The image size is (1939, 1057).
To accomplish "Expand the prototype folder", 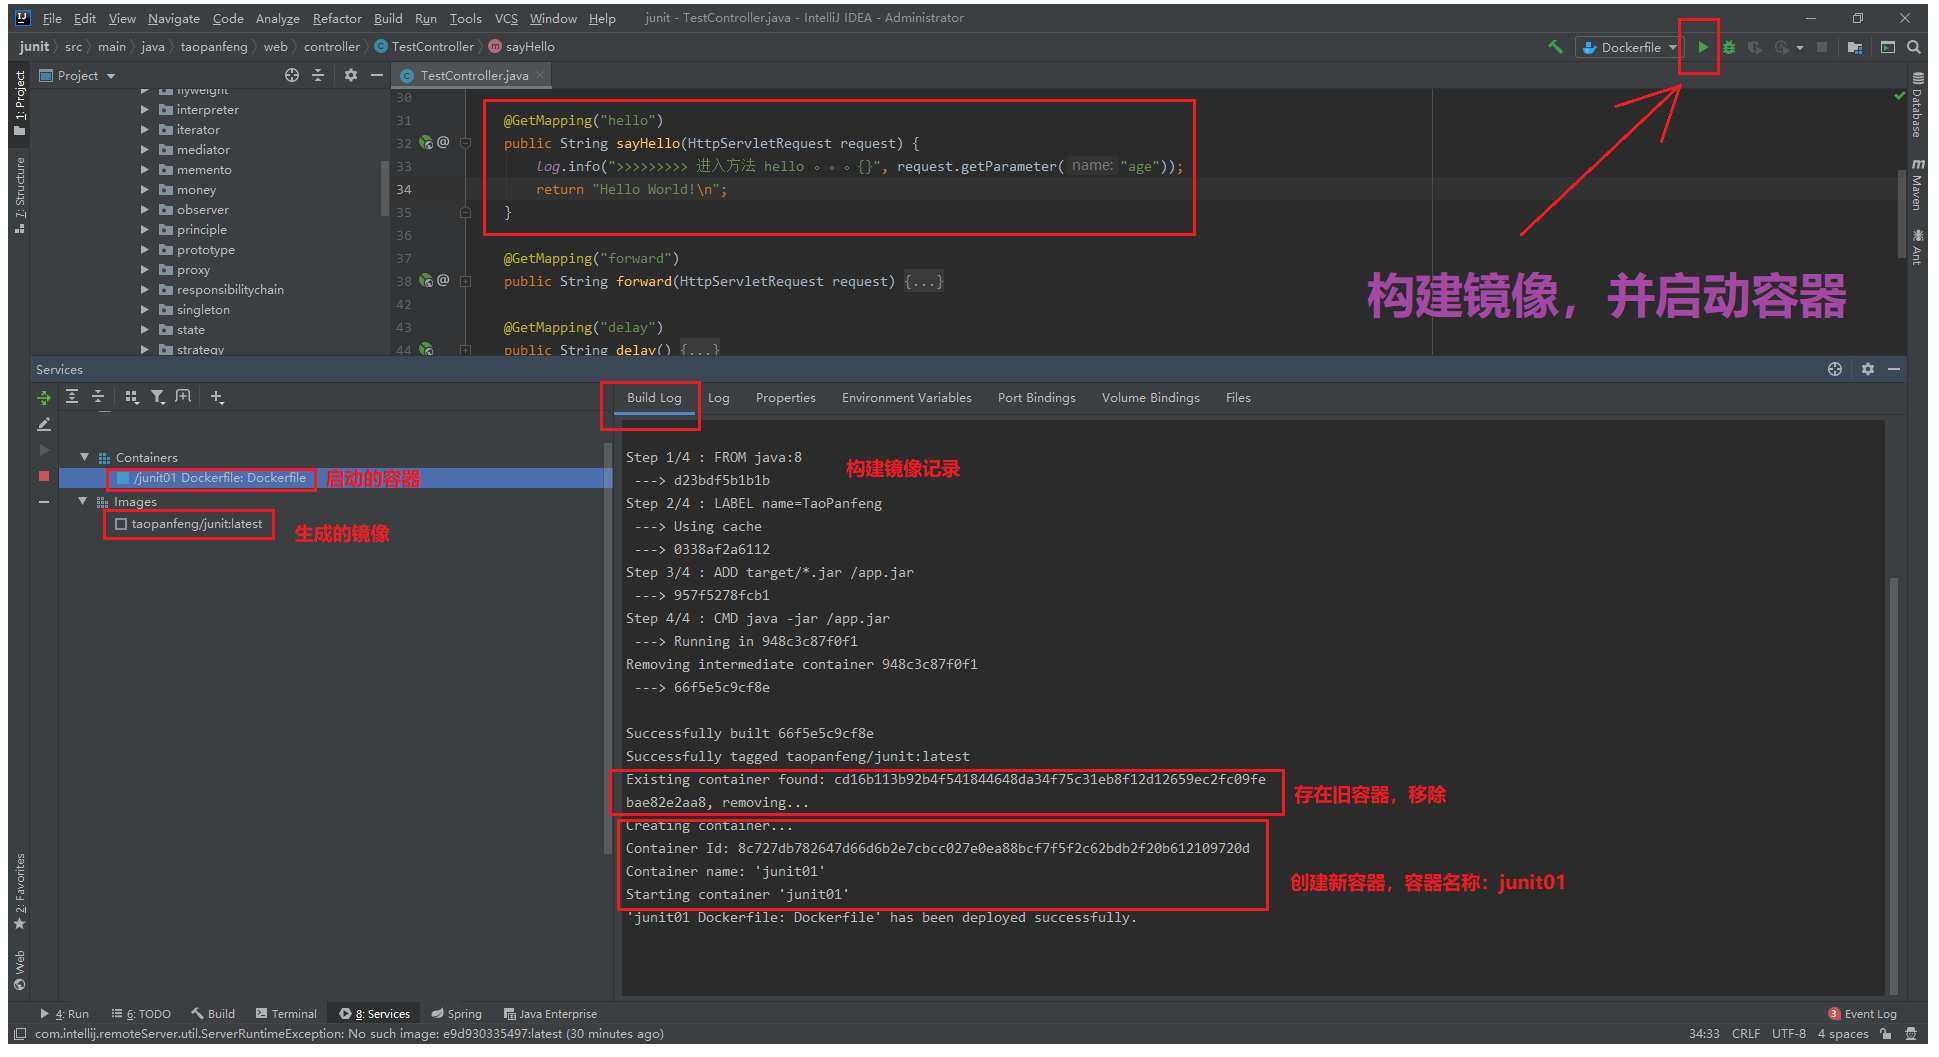I will click(x=145, y=250).
